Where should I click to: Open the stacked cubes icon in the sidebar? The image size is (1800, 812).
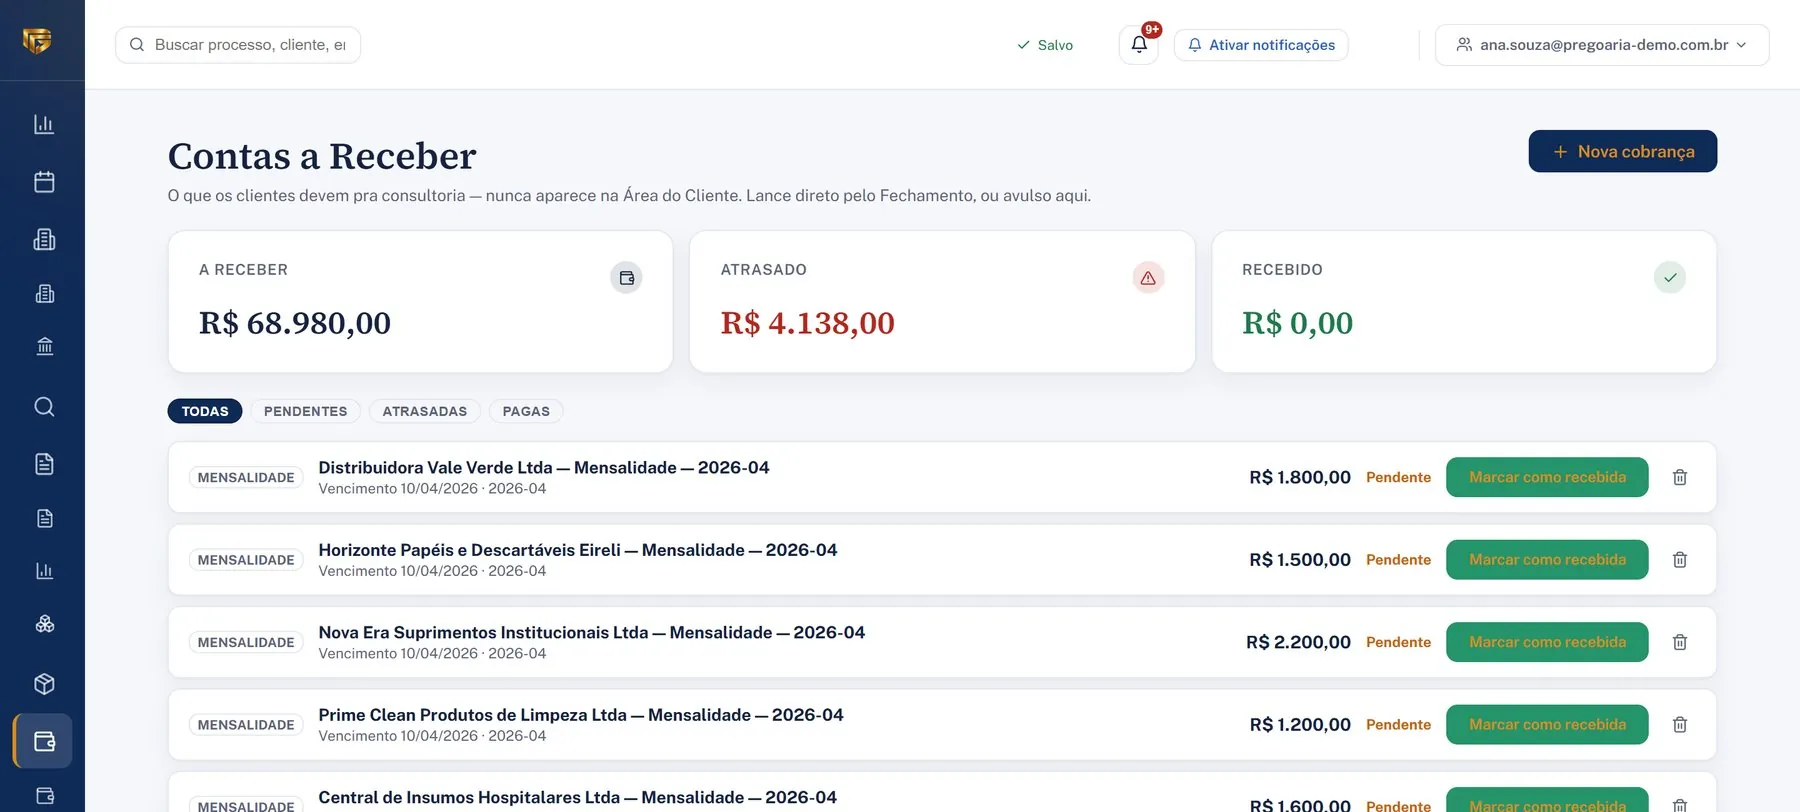(44, 624)
